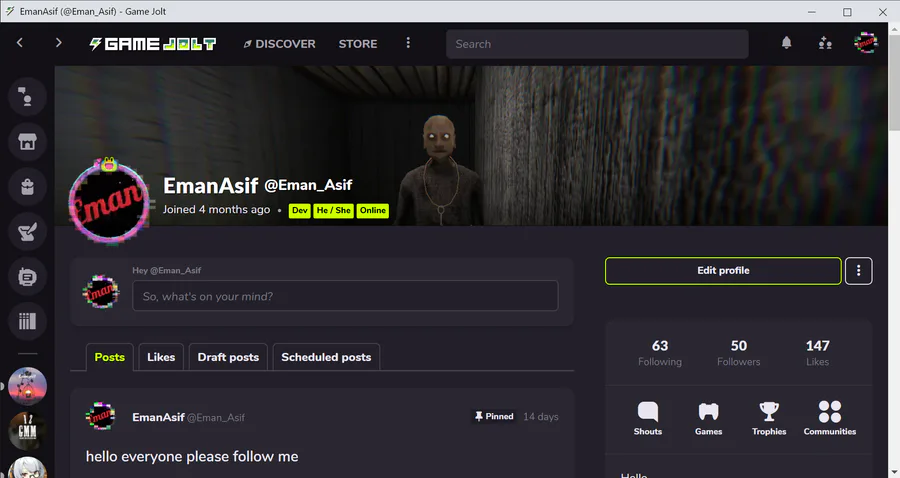The image size is (900, 478).
Task: Click the Edit profile button
Action: click(723, 271)
